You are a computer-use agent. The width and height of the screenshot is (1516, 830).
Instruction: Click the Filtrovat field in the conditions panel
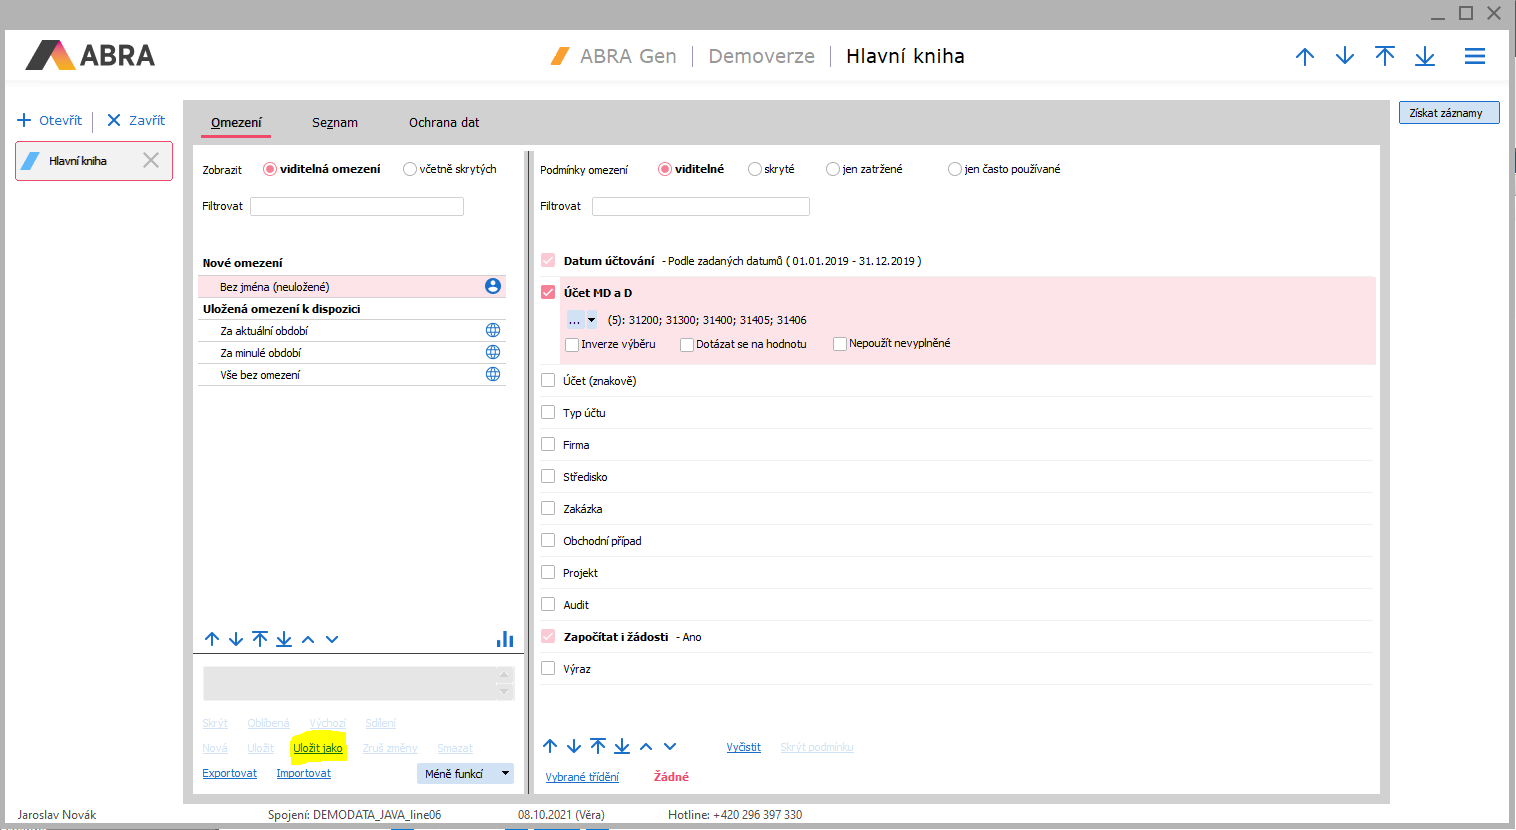click(x=700, y=206)
